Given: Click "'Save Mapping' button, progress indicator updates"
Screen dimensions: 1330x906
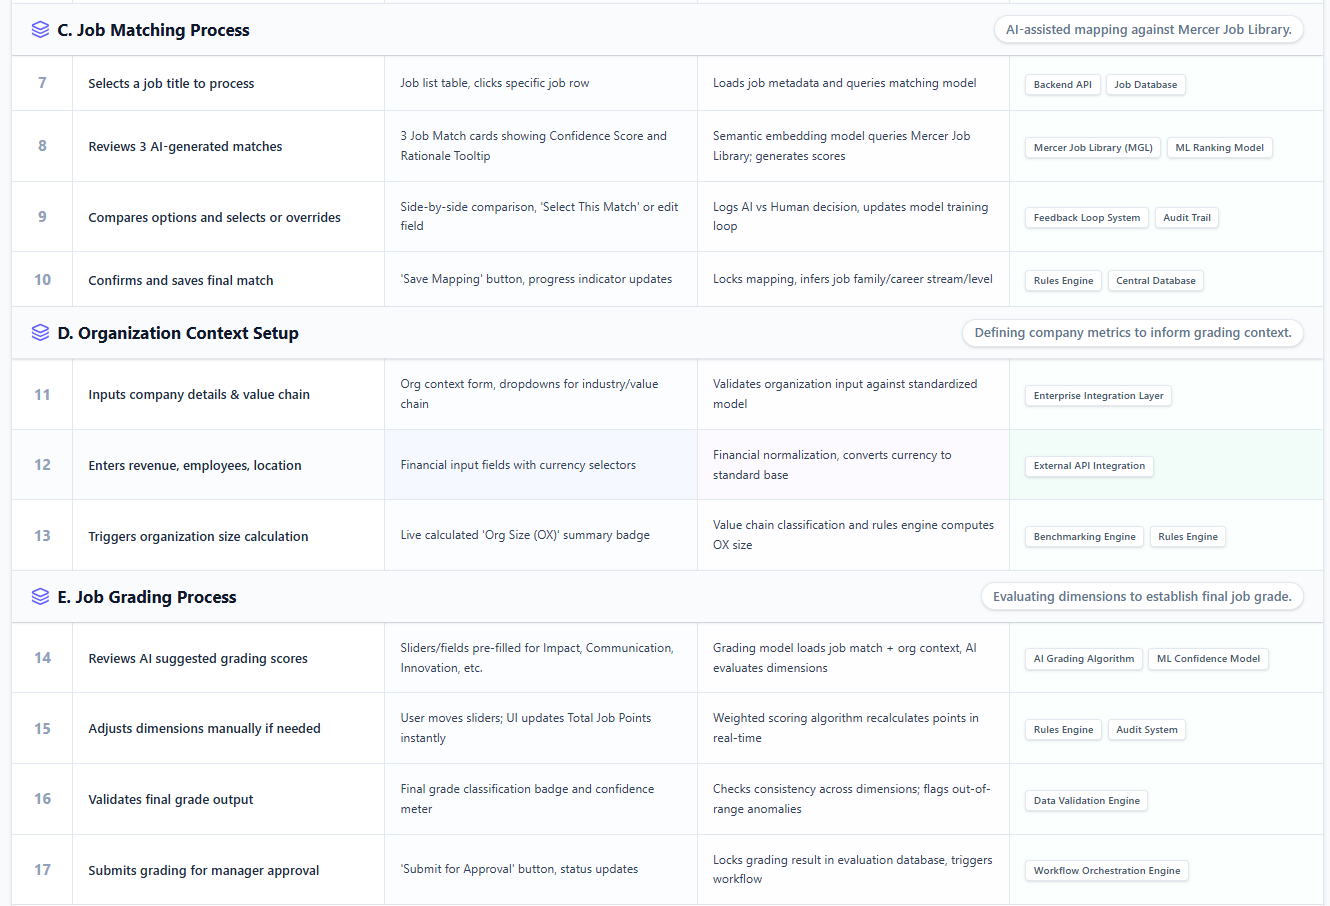Looking at the screenshot, I should click(536, 279).
